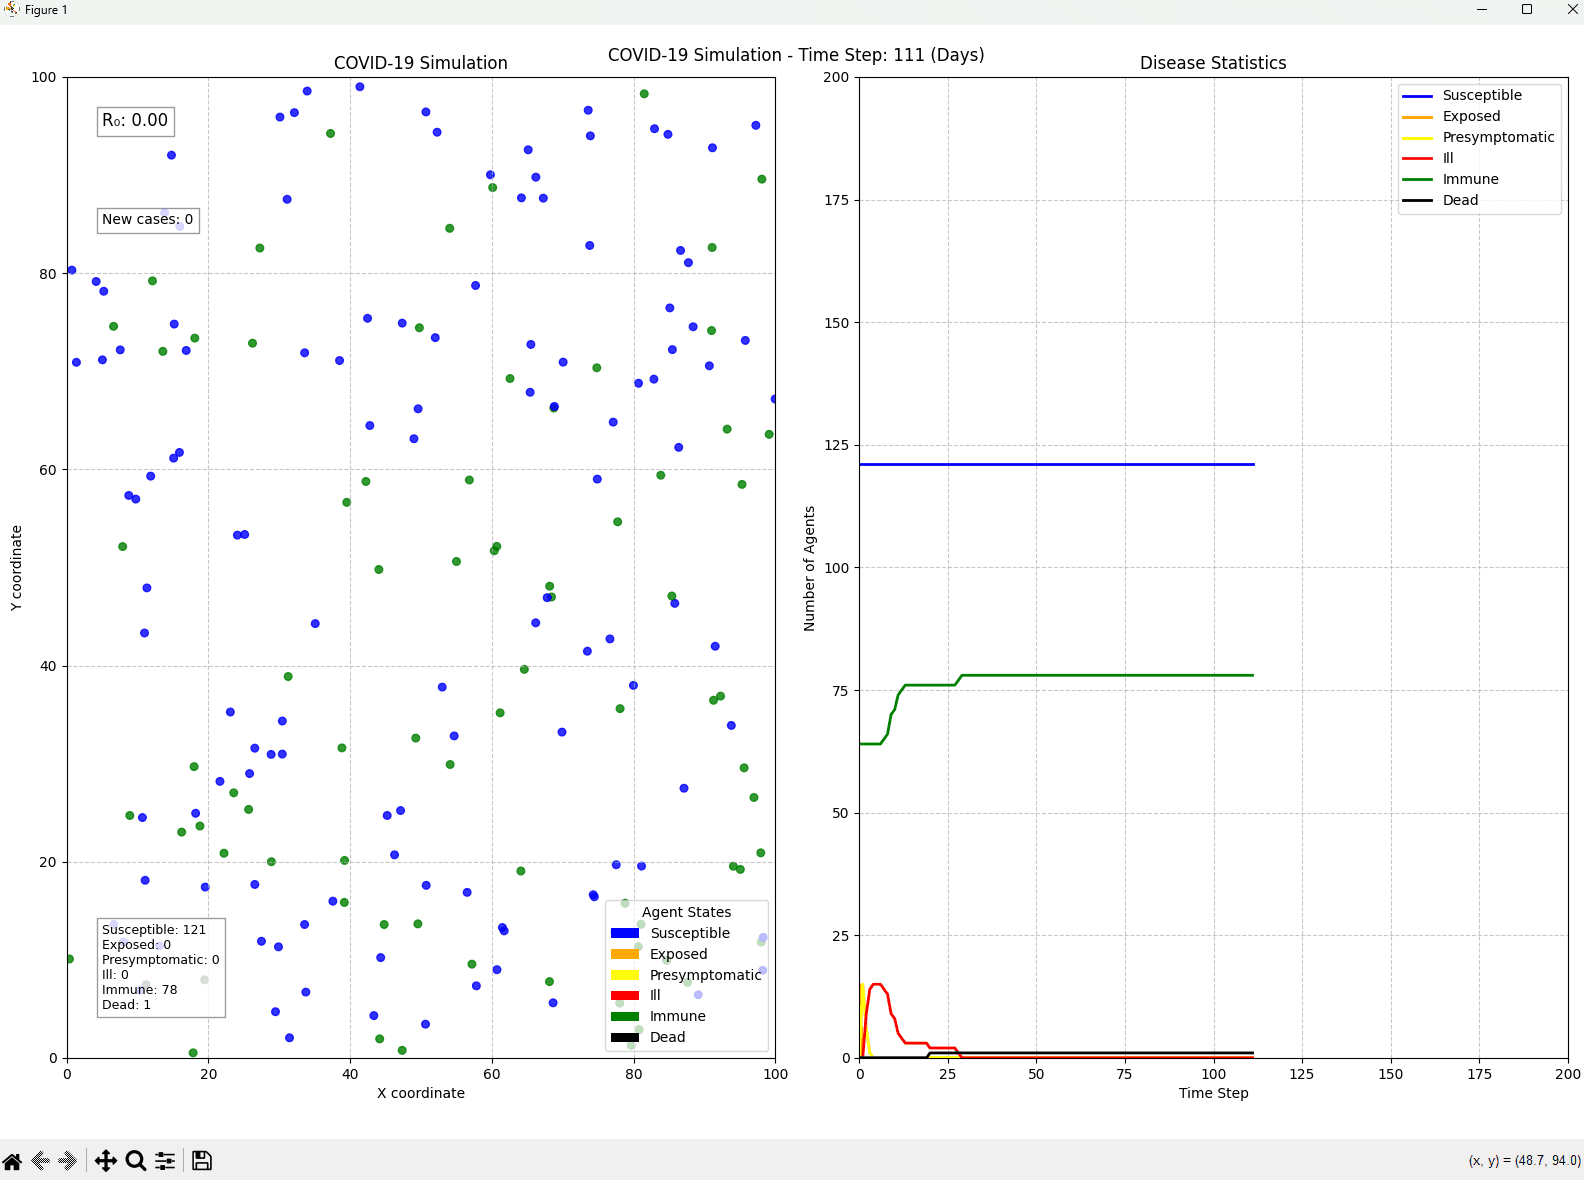Click the R₀: 0.00 box

(135, 121)
